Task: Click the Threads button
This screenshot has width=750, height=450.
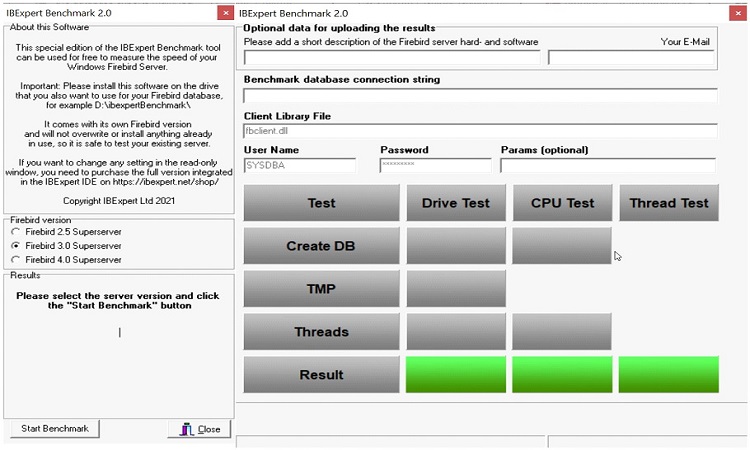Action: 321,332
